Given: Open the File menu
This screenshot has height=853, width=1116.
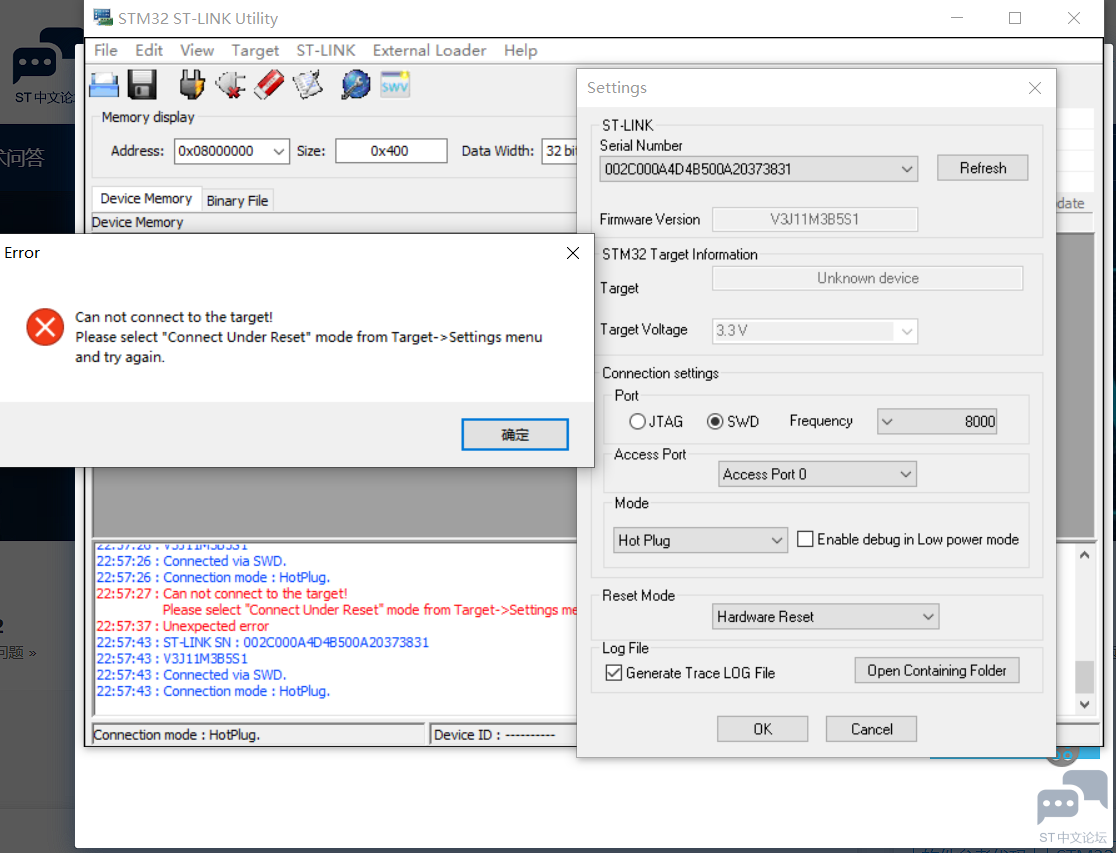Looking at the screenshot, I should coord(105,51).
